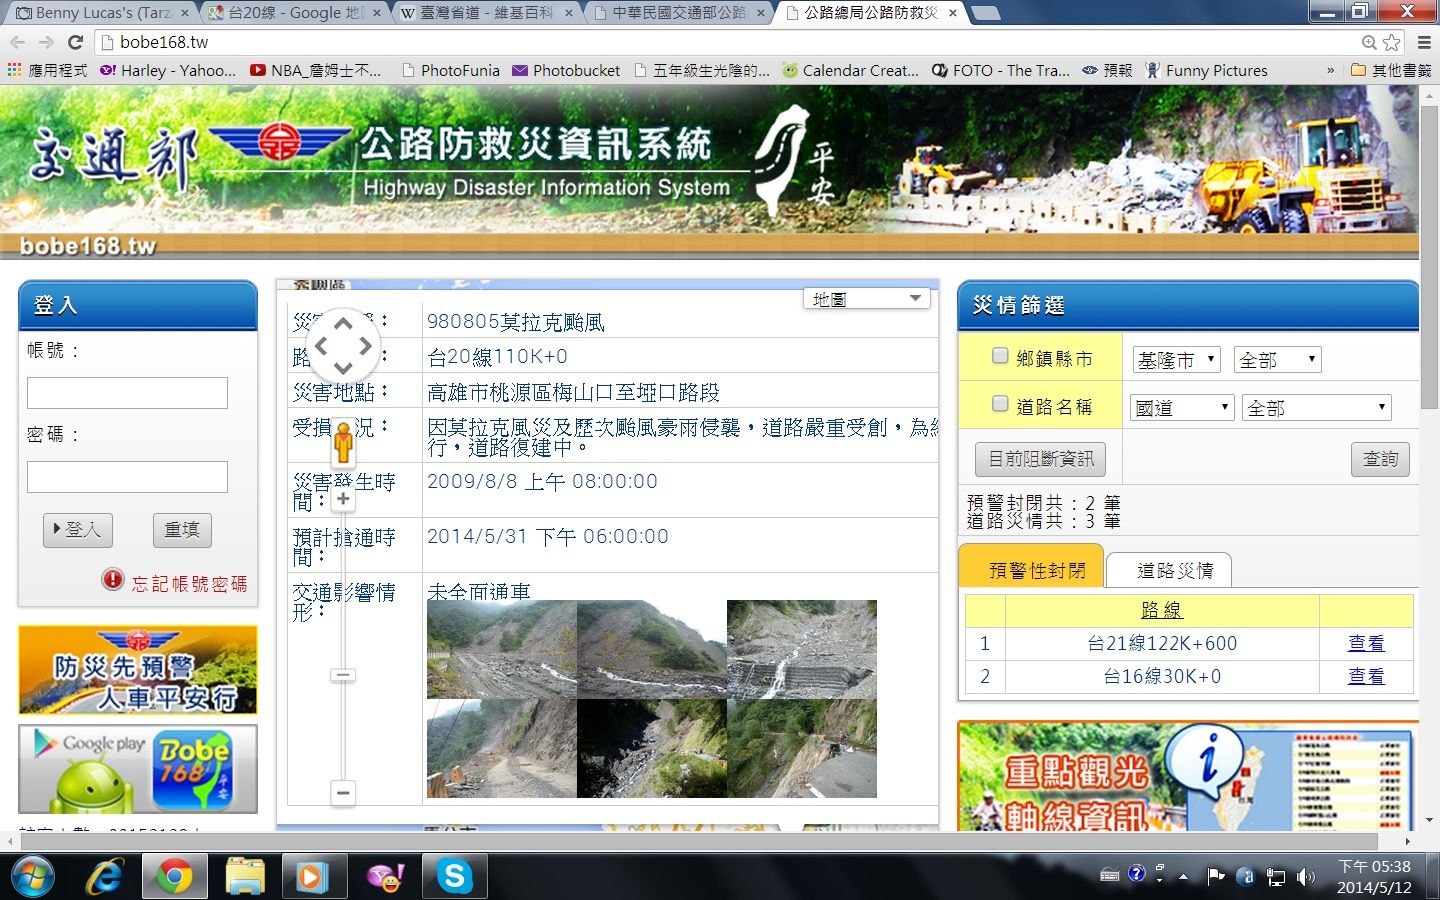
Task: Launch Internet Explorer from taskbar
Action: click(104, 877)
